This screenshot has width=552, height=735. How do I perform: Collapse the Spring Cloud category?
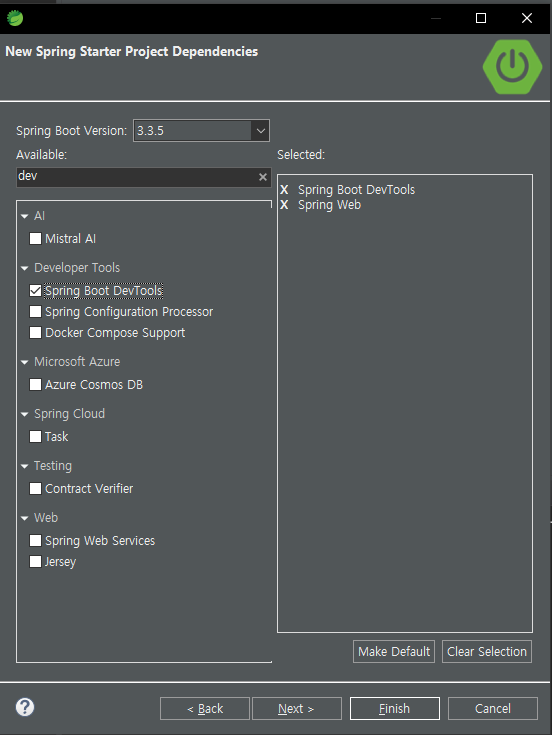(x=24, y=414)
